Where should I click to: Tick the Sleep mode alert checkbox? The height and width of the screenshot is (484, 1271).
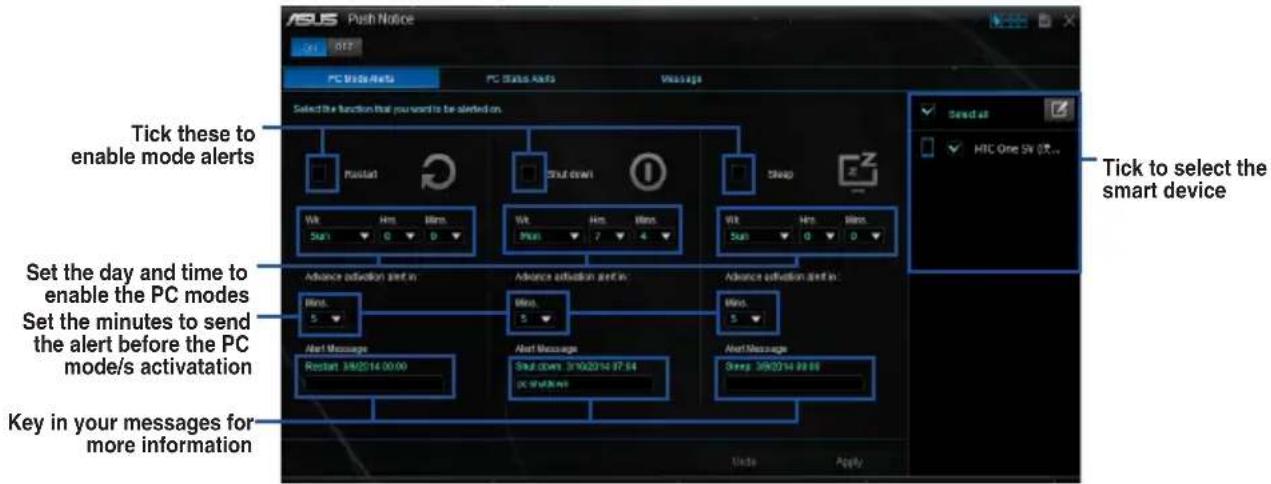(739, 173)
